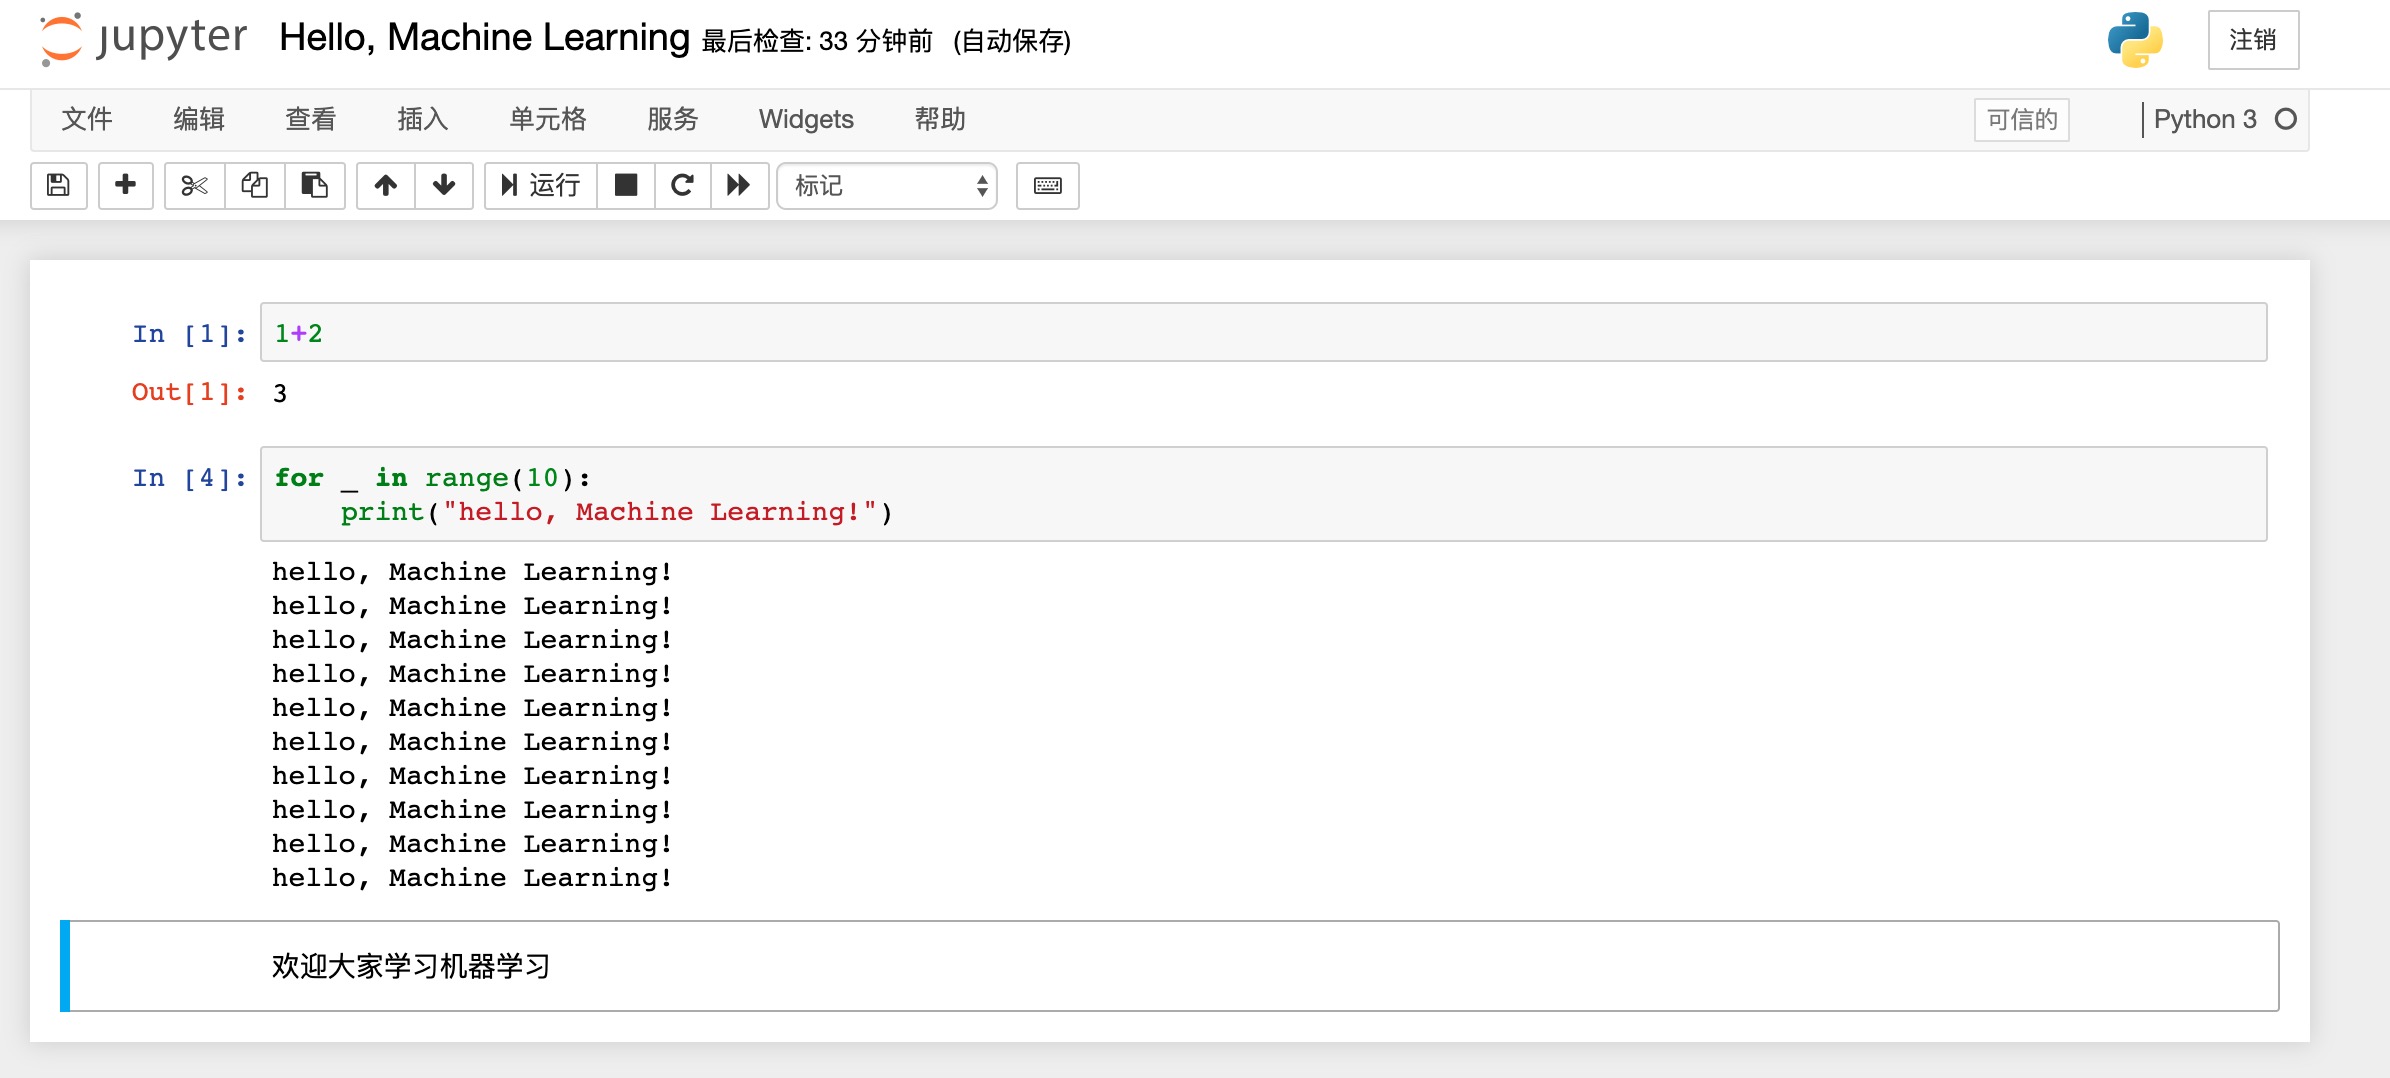This screenshot has height=1078, width=2390.
Task: Toggle the 可信的 trusted notebook indicator
Action: click(2022, 120)
